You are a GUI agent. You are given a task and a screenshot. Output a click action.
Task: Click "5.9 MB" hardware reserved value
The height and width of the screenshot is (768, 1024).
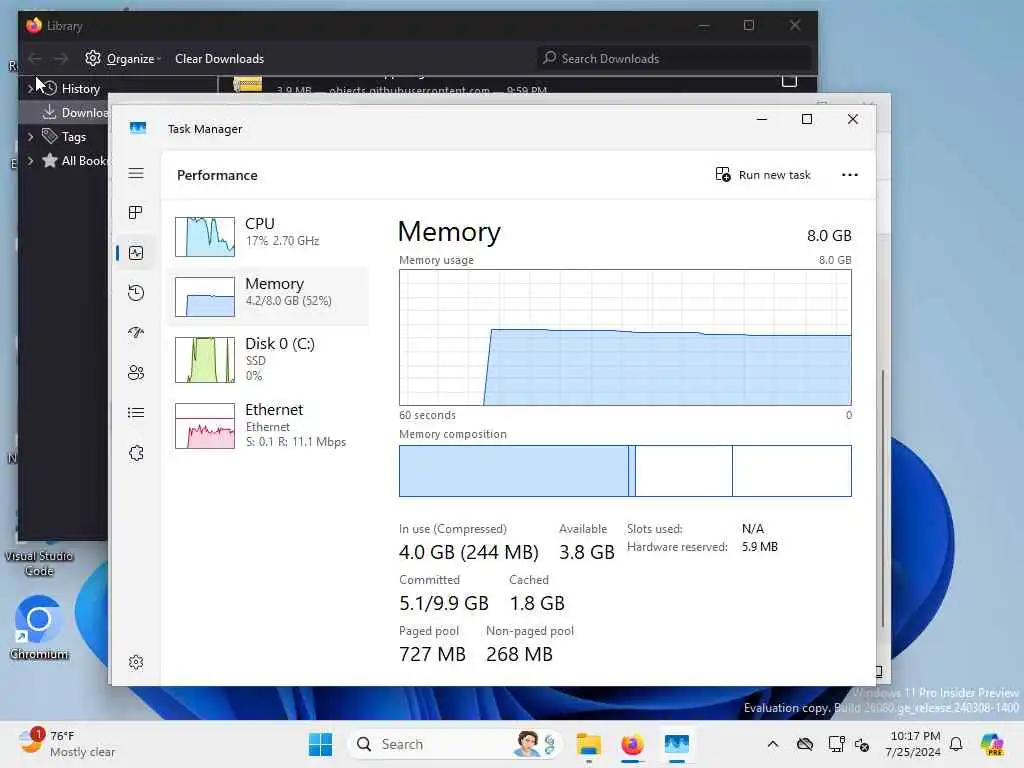tap(760, 547)
